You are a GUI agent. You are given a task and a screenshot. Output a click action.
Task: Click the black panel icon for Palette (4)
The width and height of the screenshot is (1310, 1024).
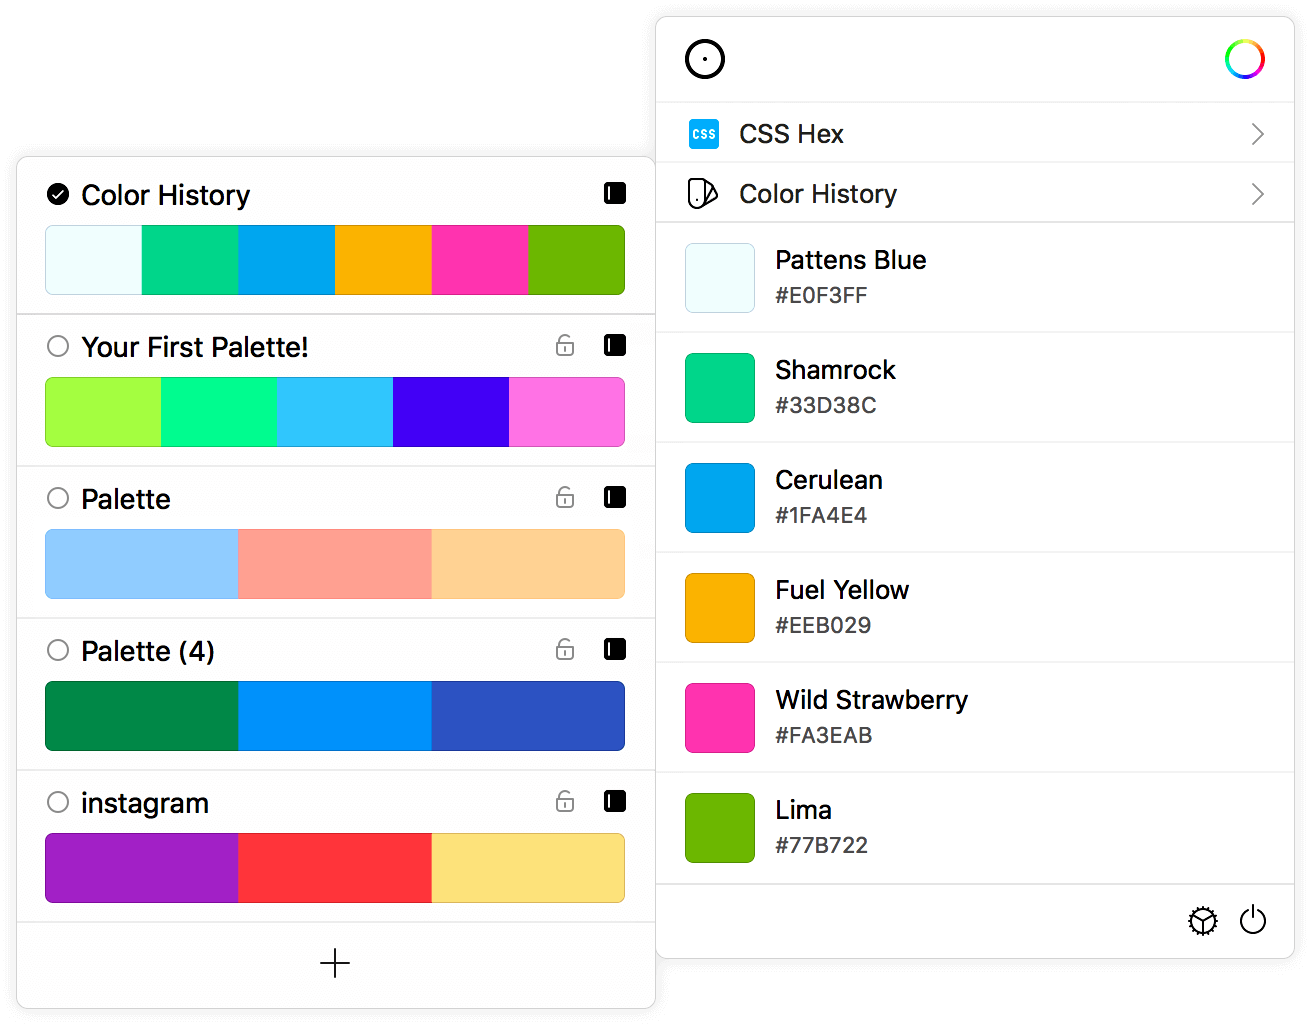[x=615, y=649]
